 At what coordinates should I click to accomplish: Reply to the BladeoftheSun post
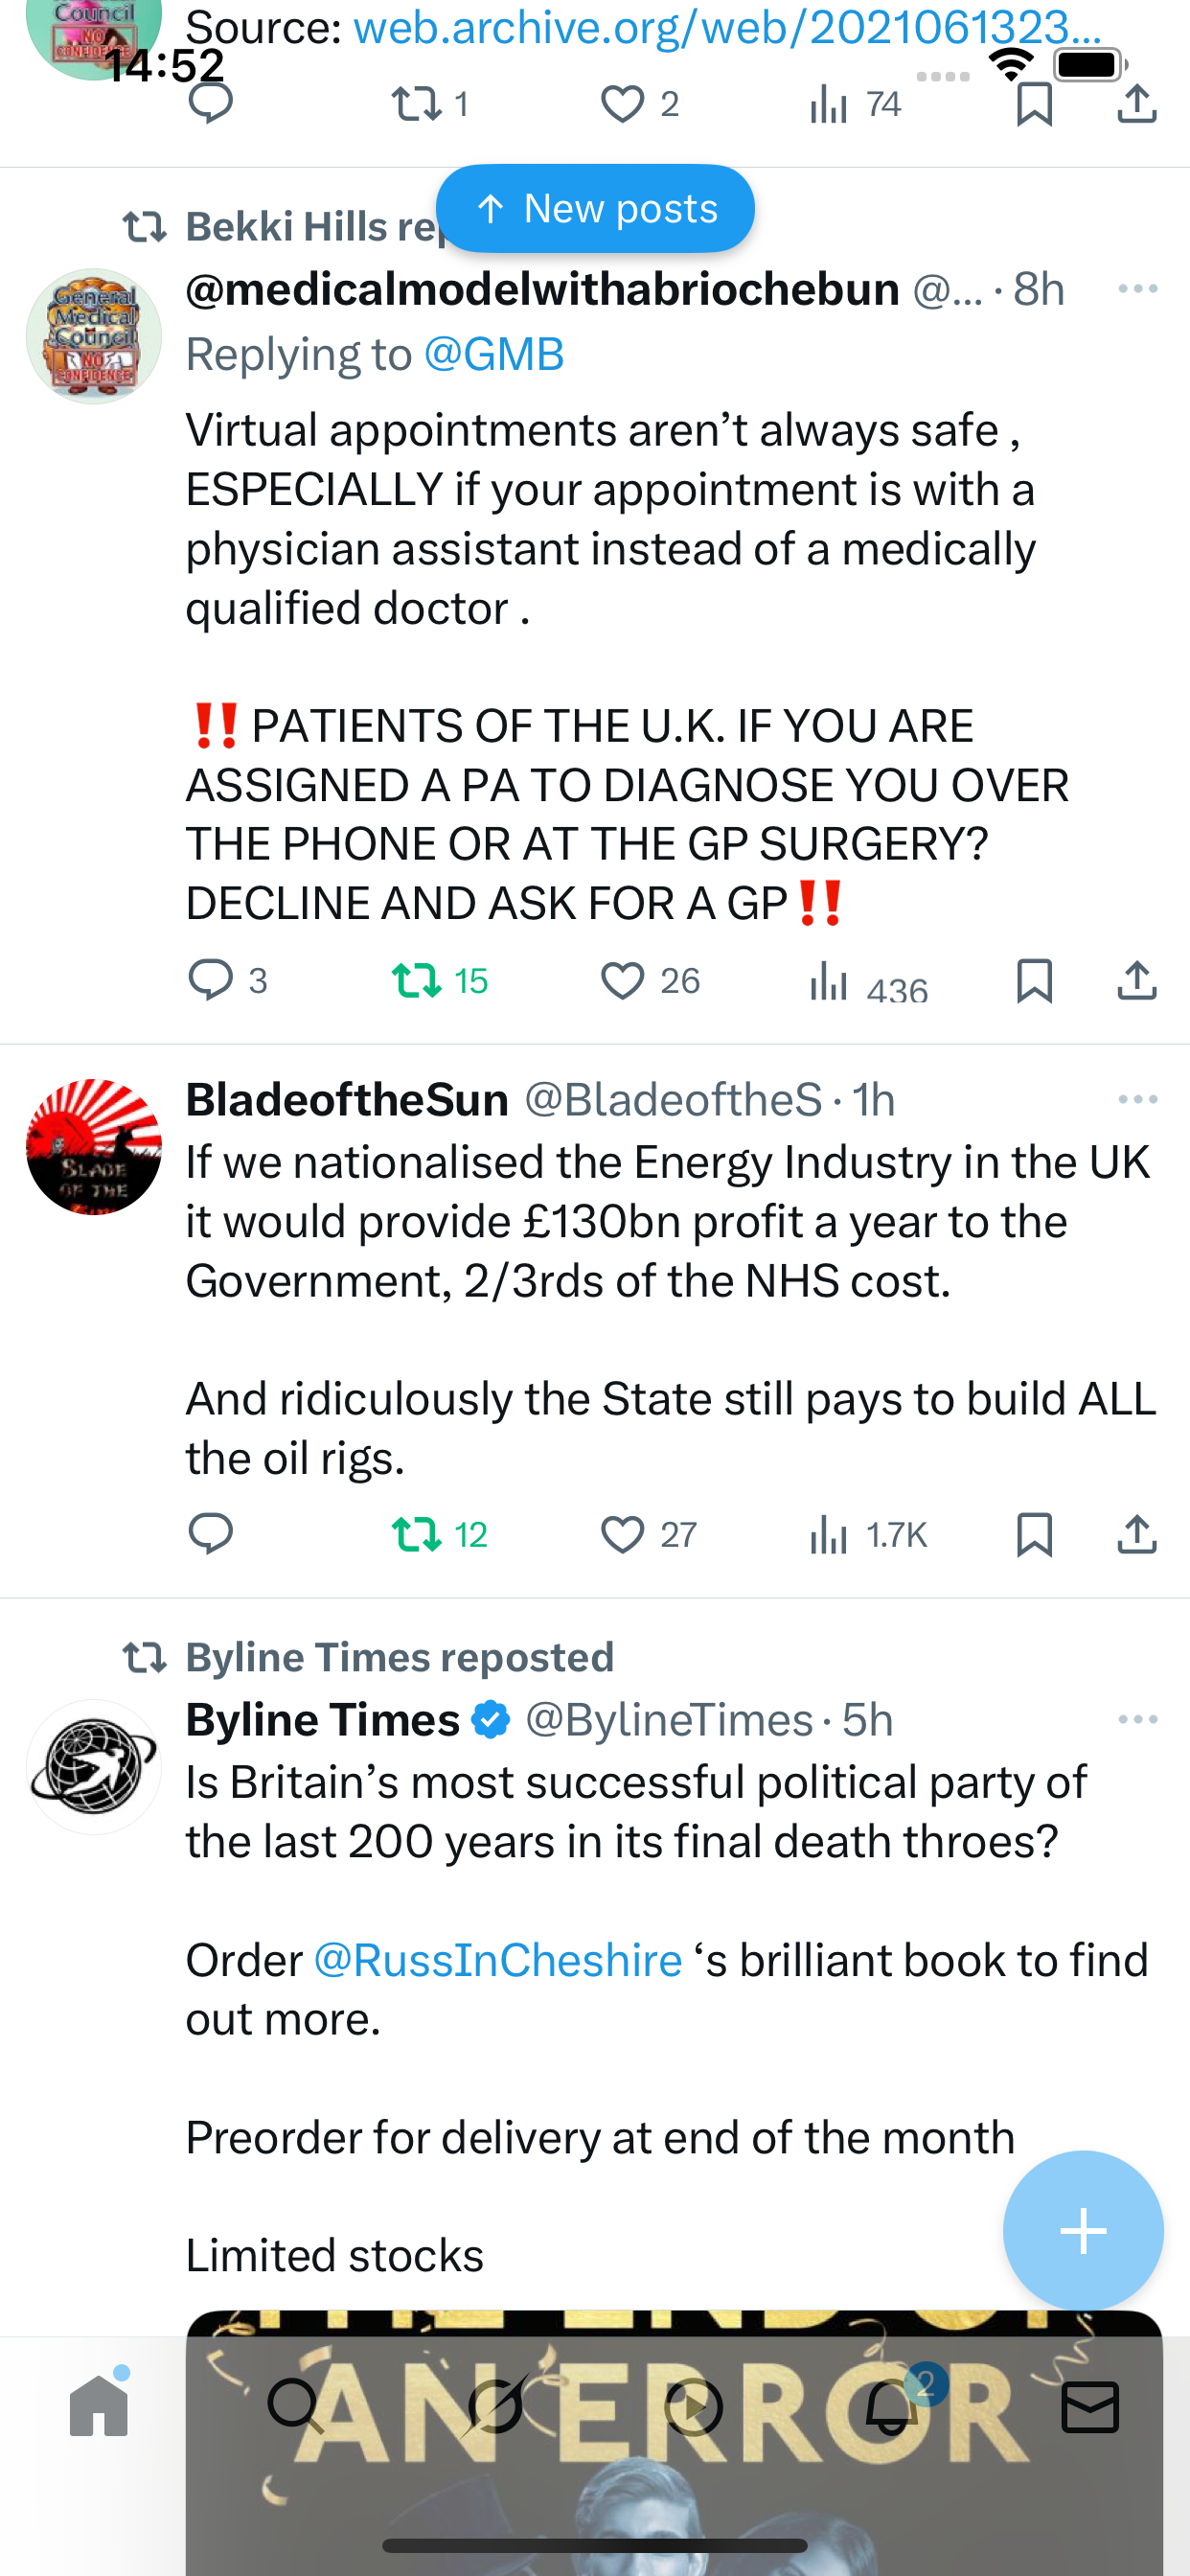[x=210, y=1534]
